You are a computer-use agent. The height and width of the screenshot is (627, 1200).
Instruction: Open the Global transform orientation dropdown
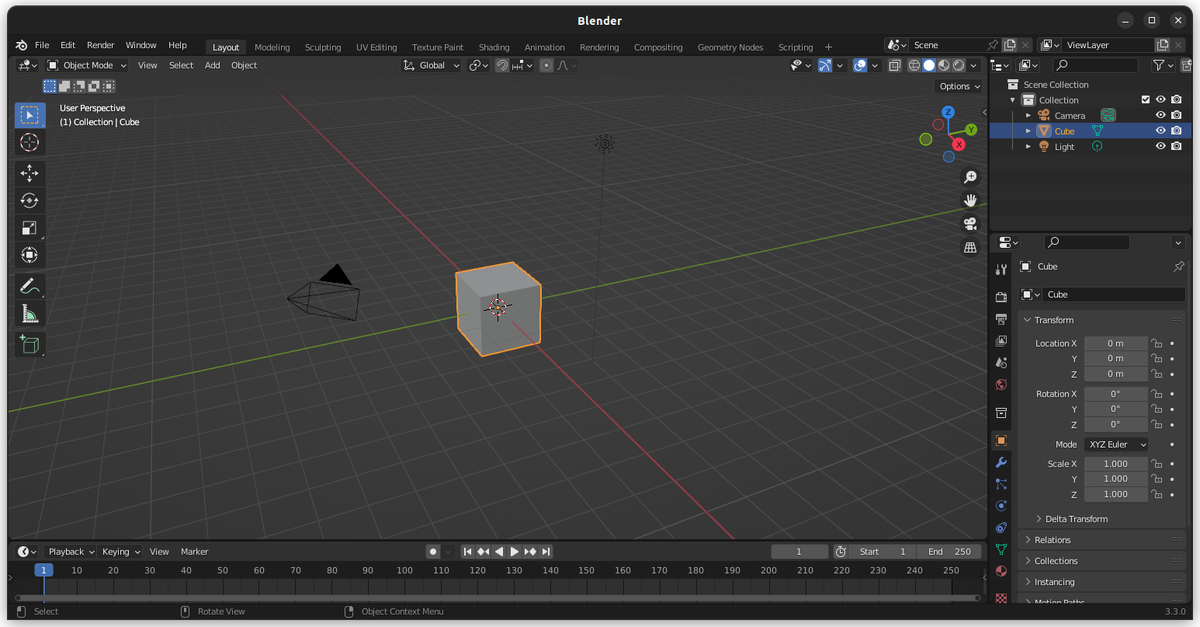(x=432, y=65)
